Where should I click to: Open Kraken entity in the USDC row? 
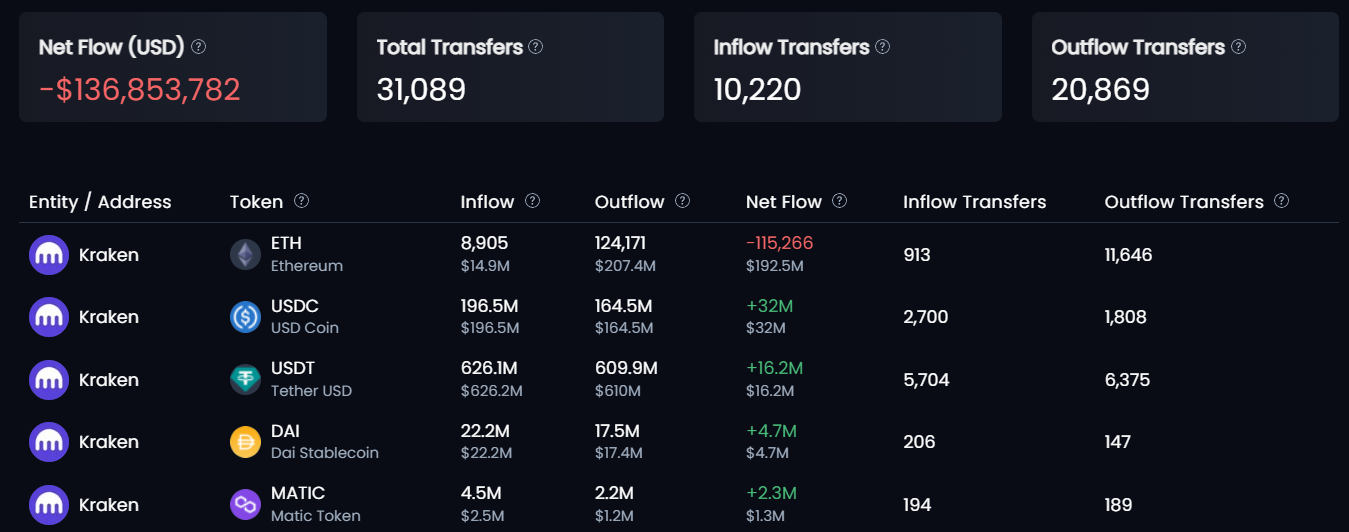[109, 317]
